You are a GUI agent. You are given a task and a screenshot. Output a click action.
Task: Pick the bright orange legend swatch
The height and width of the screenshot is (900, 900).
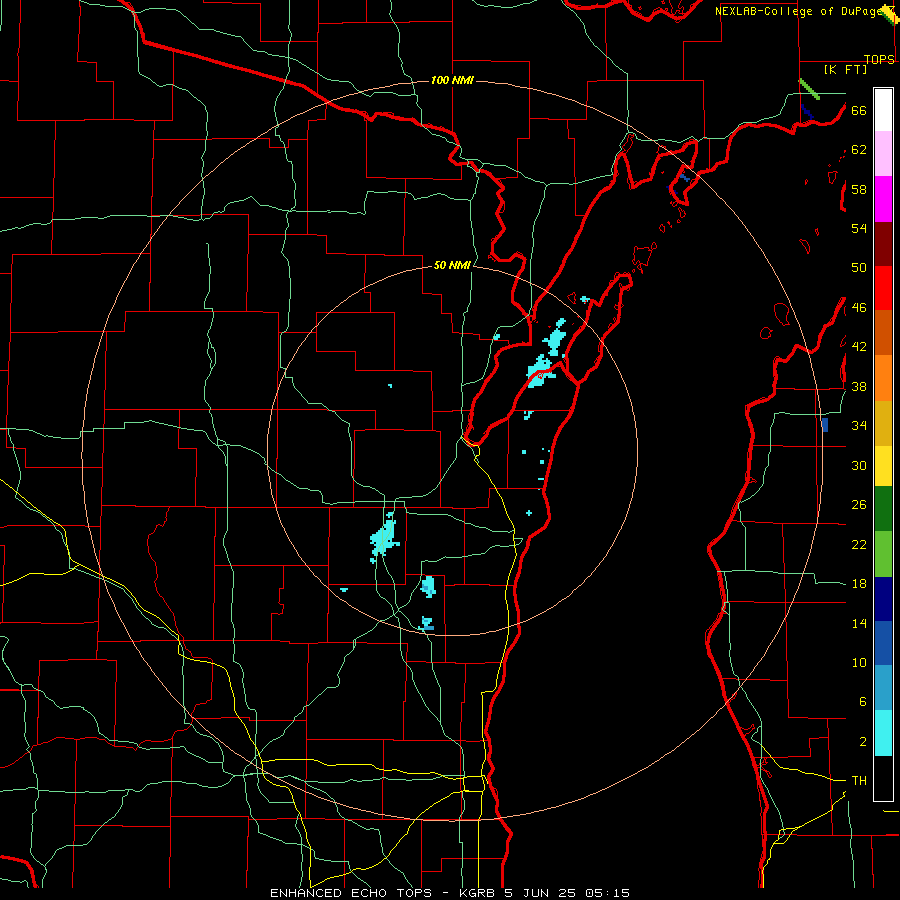[883, 378]
